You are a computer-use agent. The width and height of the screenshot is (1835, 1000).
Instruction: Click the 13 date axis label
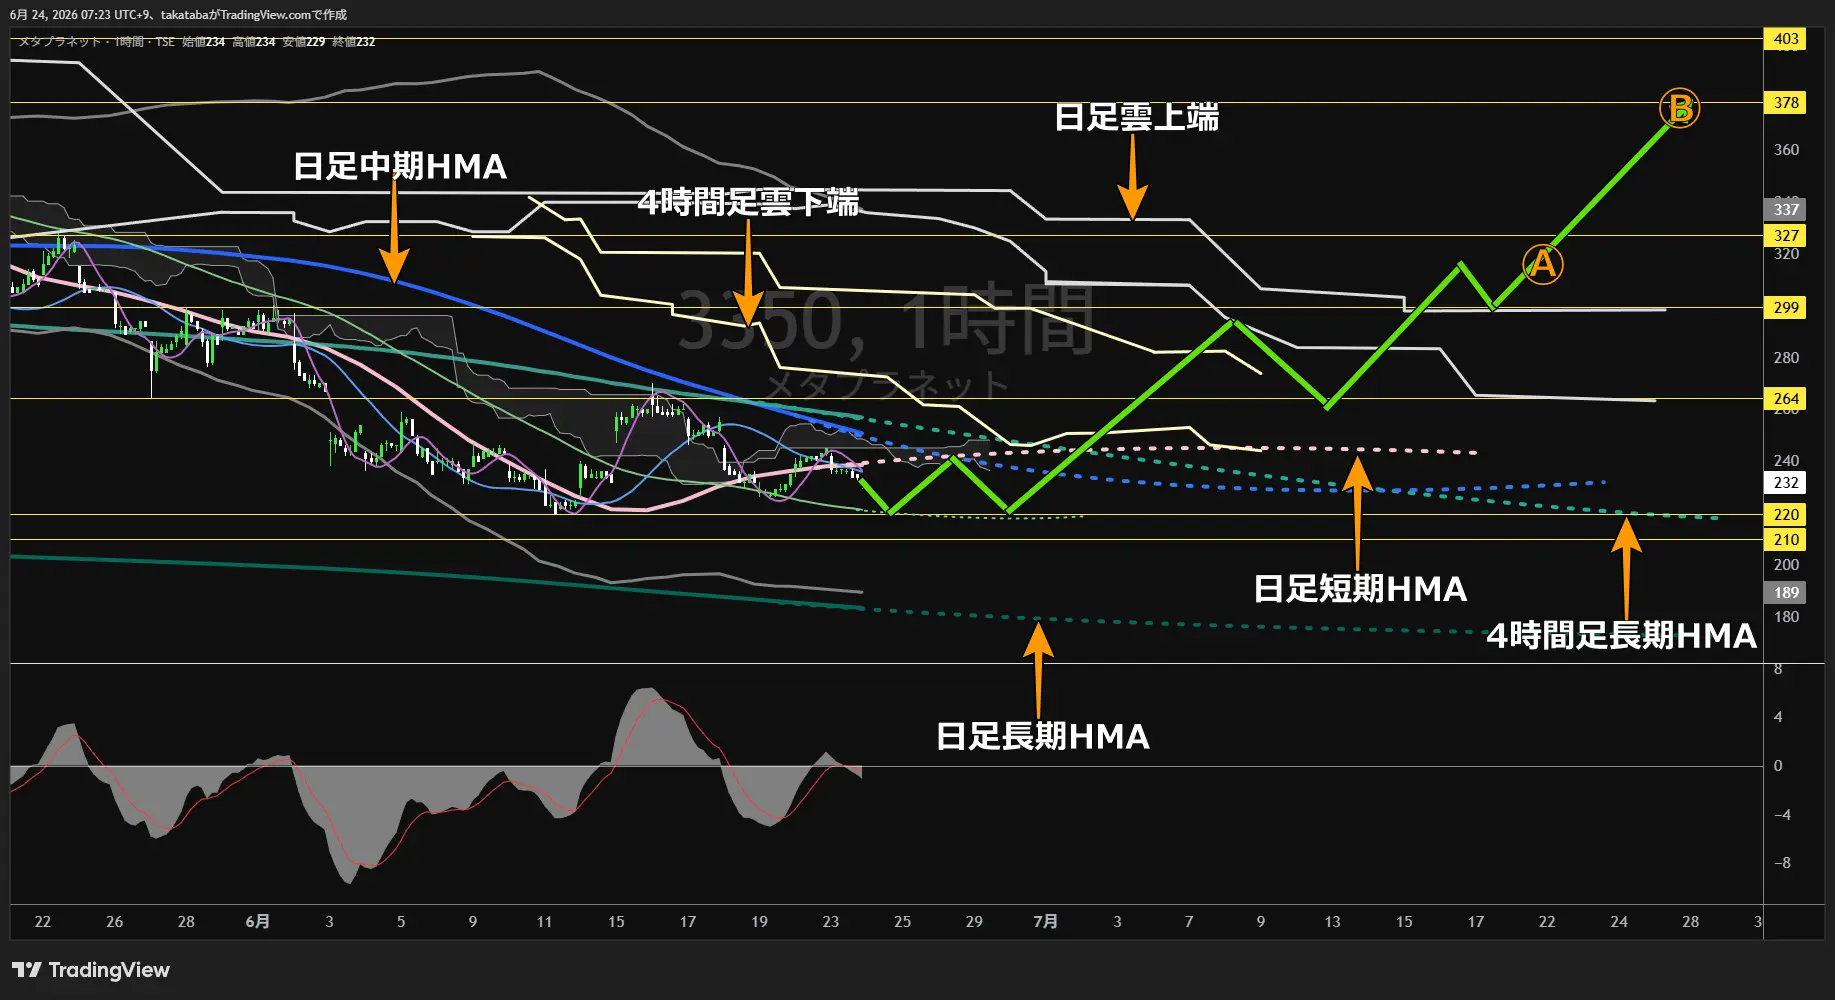[1332, 921]
